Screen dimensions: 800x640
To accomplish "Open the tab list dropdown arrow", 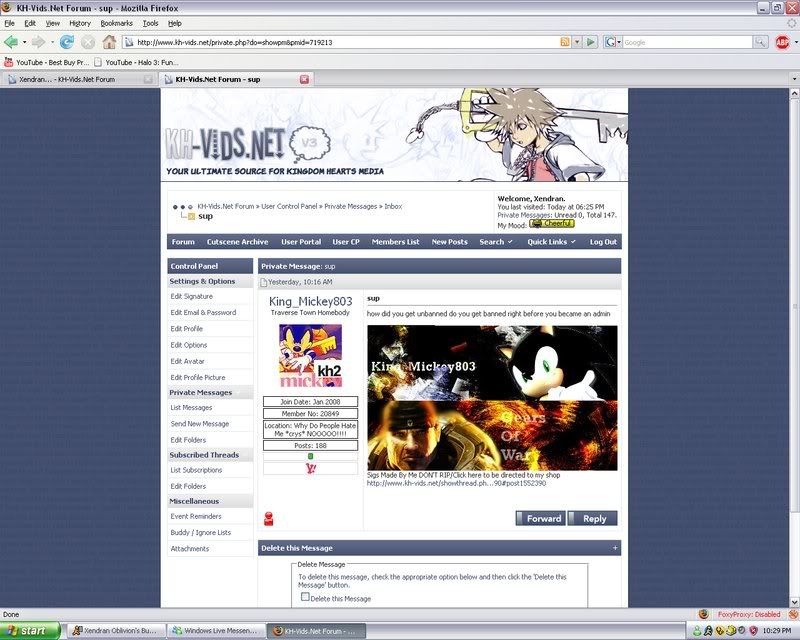I will (x=794, y=79).
